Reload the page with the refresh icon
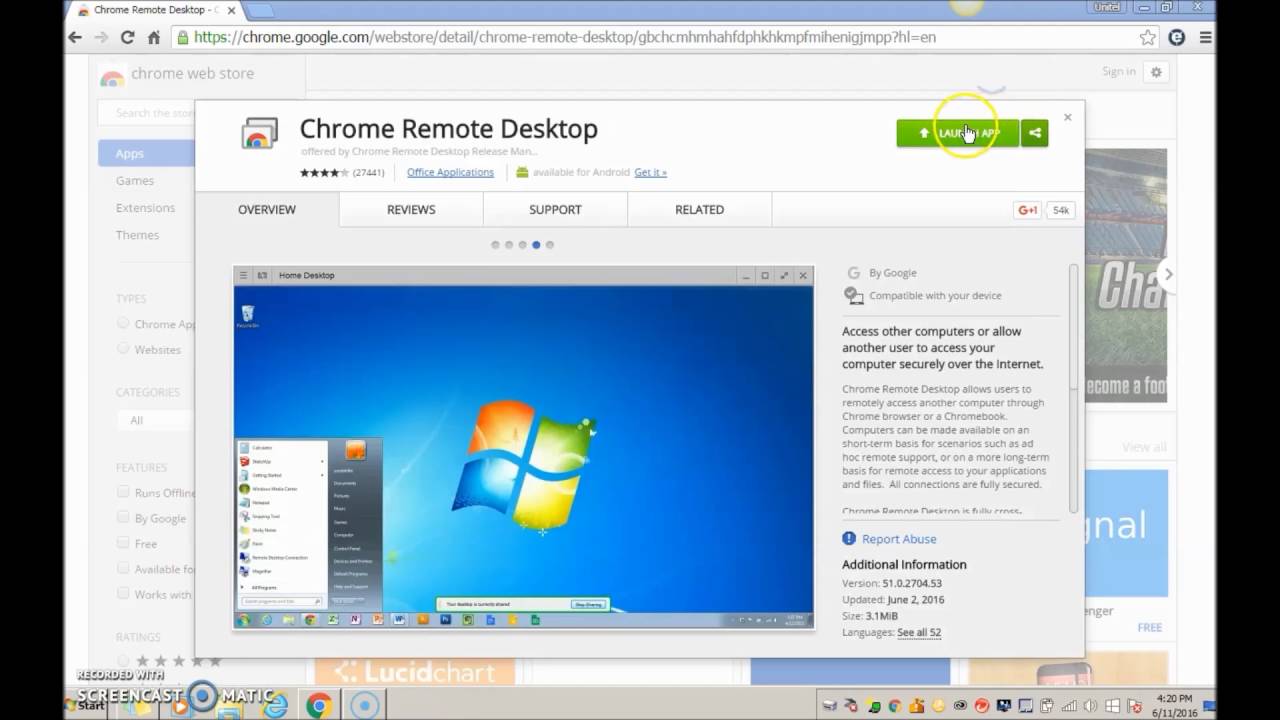 click(127, 37)
